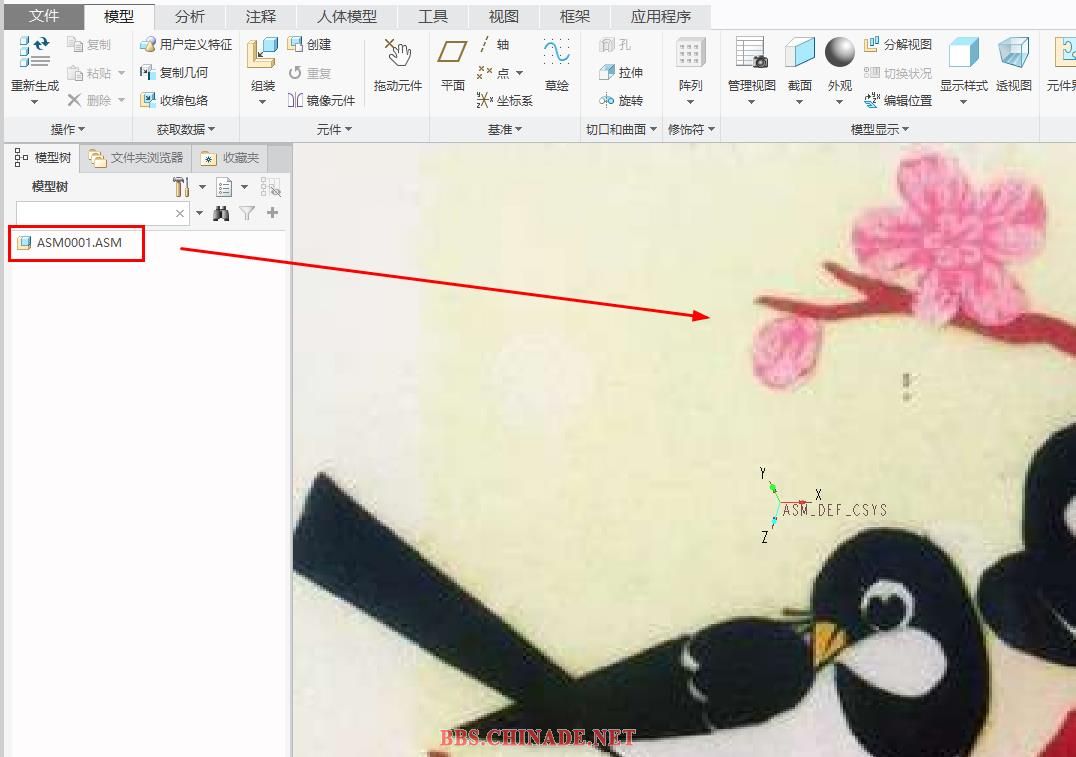Open the 删除 dropdown arrow

(x=121, y=100)
